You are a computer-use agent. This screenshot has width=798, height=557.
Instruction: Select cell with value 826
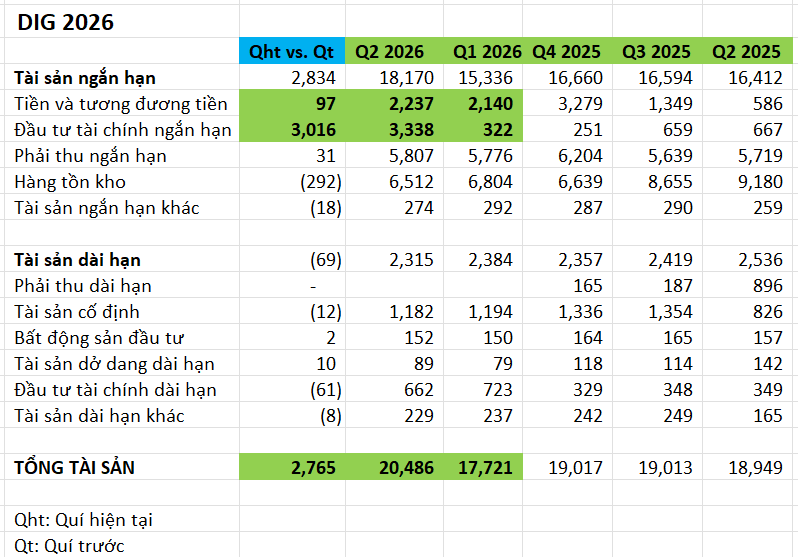click(x=748, y=311)
